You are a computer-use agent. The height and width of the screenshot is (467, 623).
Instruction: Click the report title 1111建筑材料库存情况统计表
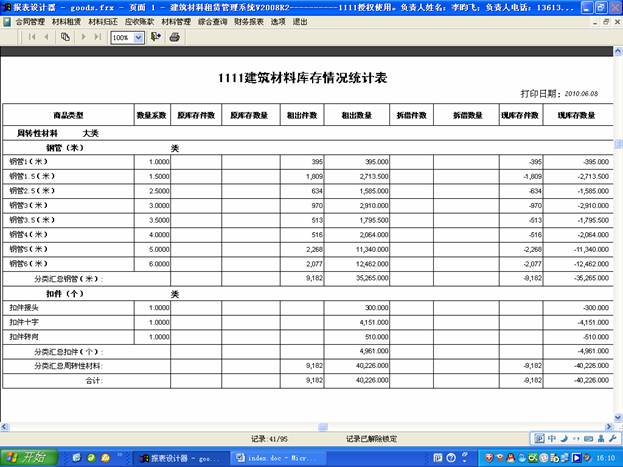click(310, 77)
